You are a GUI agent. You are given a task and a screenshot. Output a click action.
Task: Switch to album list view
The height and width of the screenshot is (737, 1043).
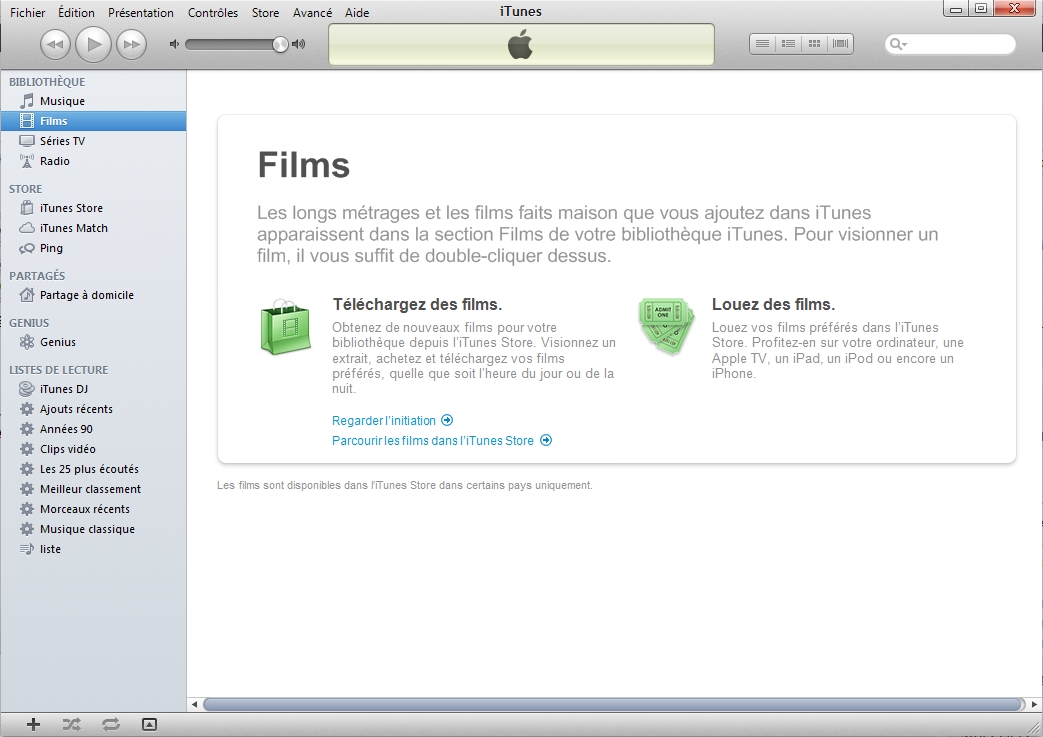(788, 44)
